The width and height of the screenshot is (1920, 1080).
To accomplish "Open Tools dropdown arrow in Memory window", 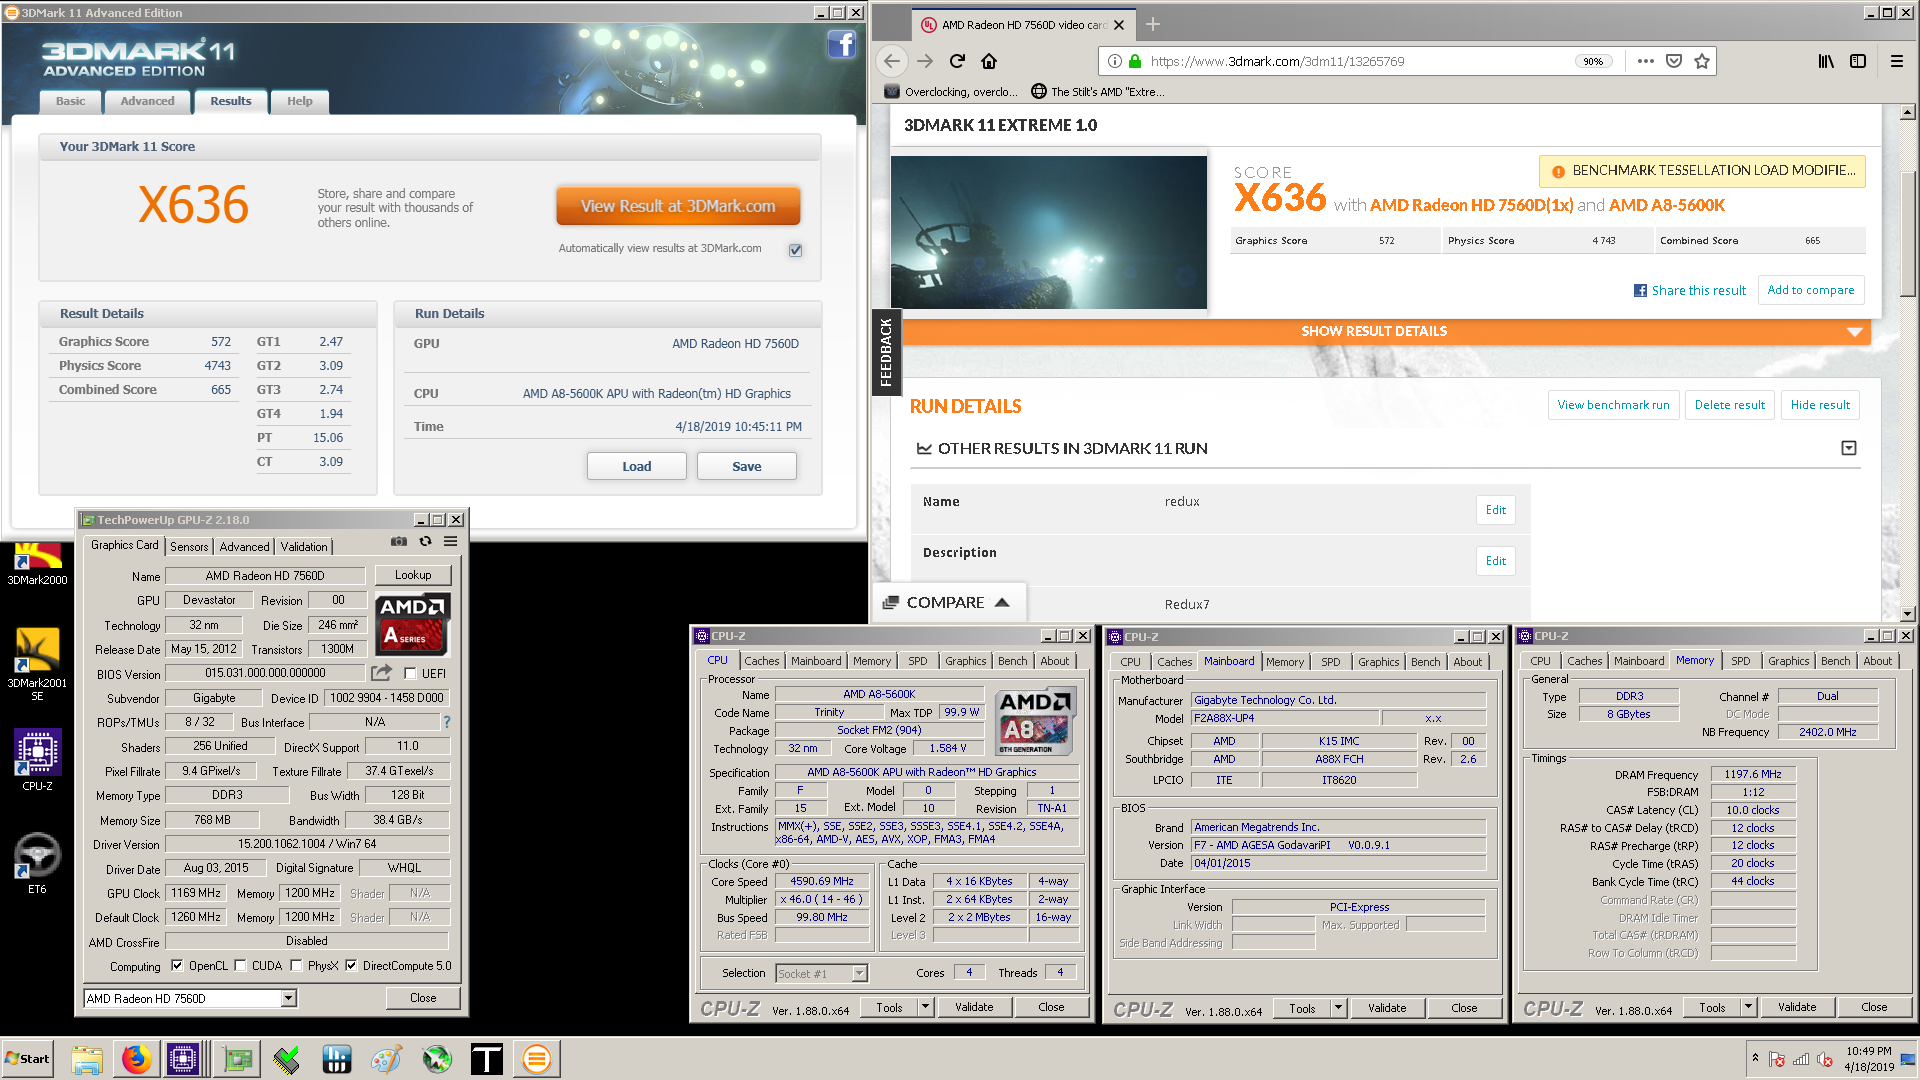I will [1748, 1007].
